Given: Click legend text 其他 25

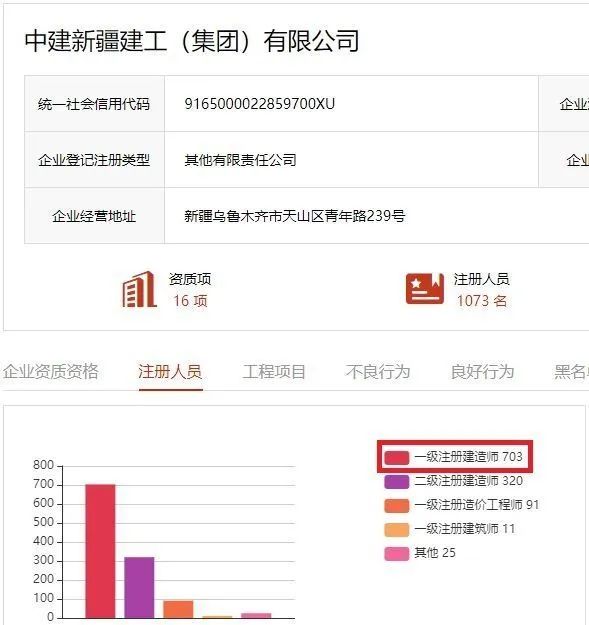Looking at the screenshot, I should (435, 553).
